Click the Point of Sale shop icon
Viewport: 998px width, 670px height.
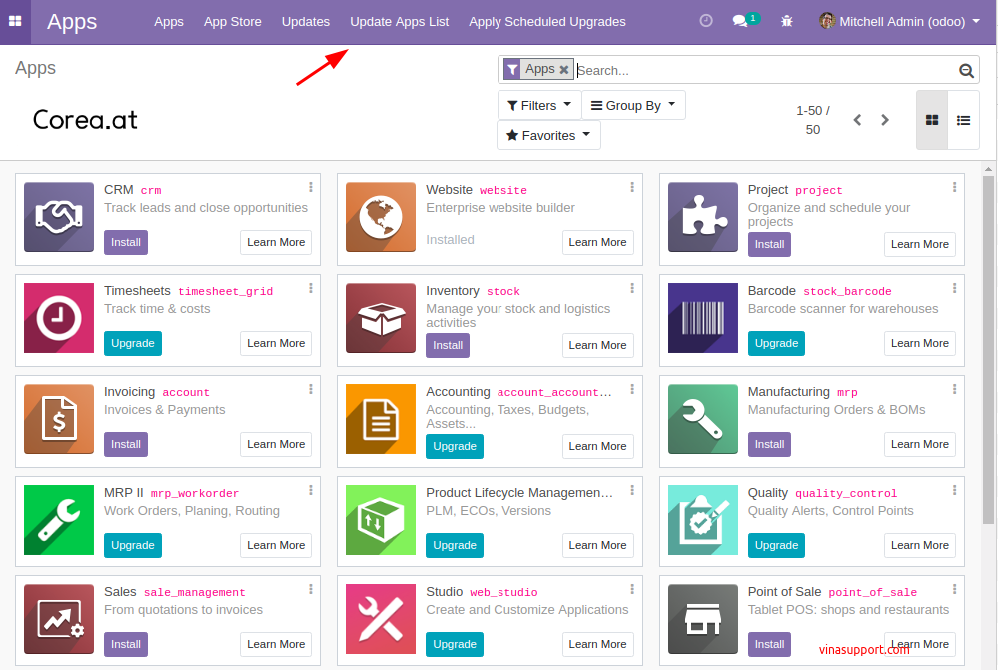coord(703,619)
